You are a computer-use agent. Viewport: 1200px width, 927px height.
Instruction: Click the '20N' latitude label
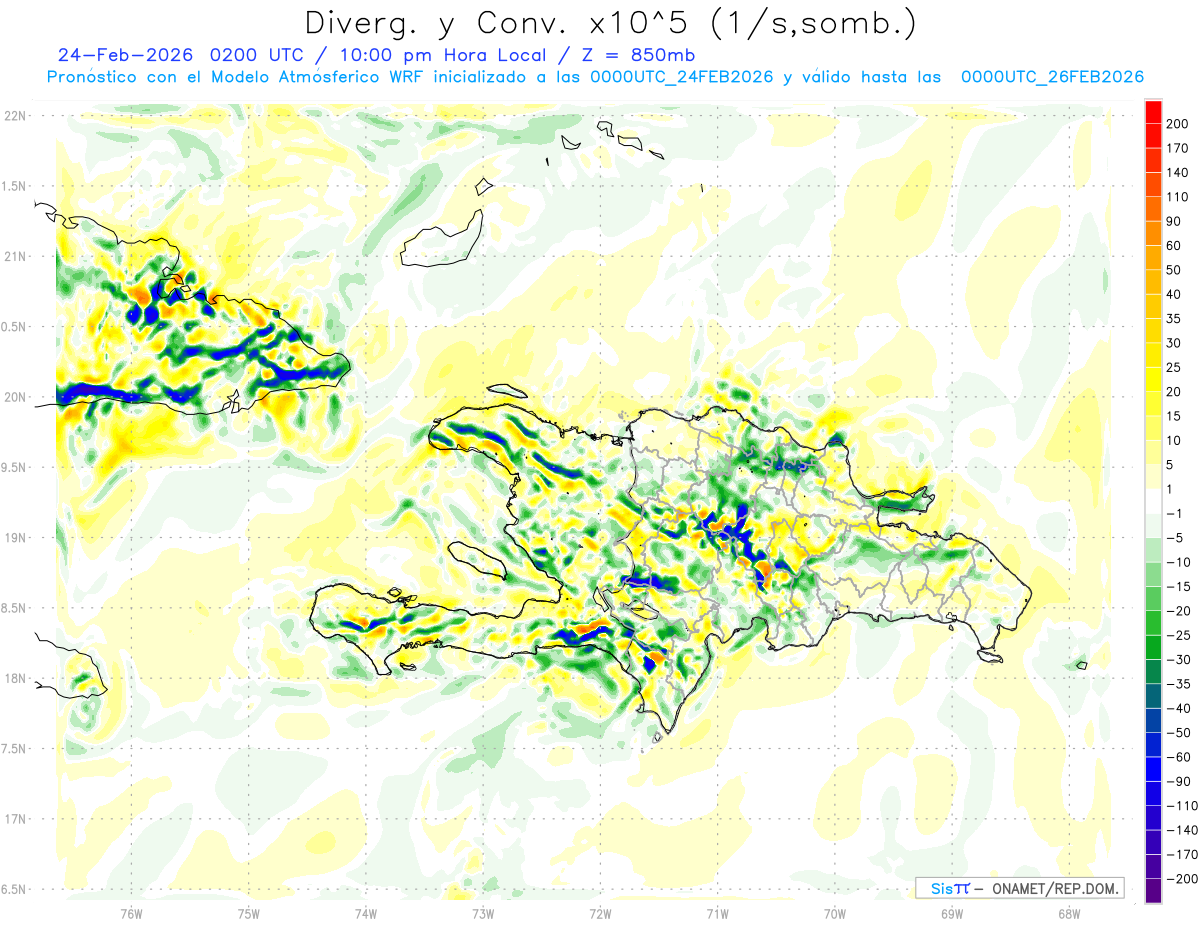coord(15,397)
